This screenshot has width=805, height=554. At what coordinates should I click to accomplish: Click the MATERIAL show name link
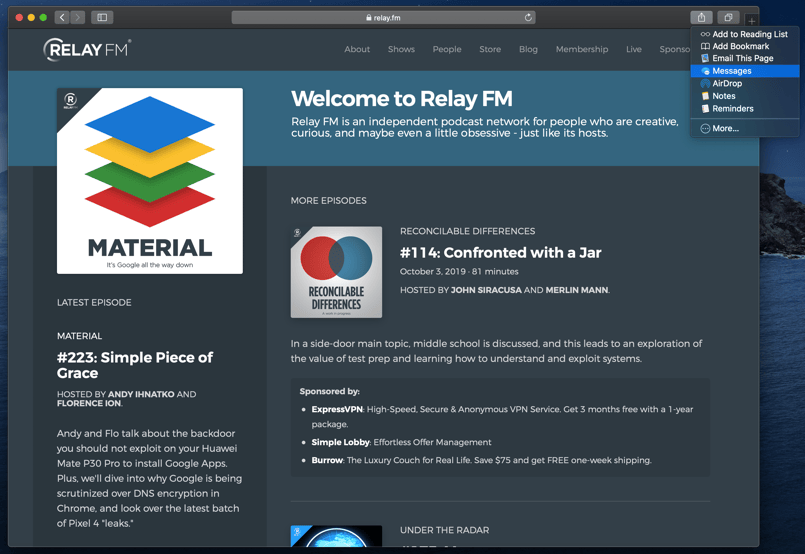pos(80,336)
